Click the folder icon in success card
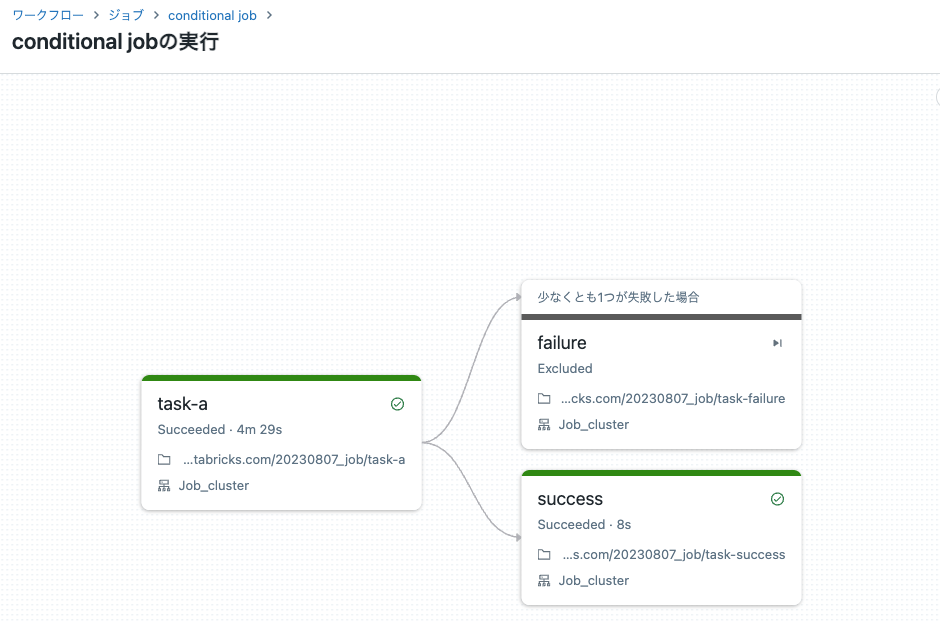This screenshot has width=940, height=624. pos(544,554)
